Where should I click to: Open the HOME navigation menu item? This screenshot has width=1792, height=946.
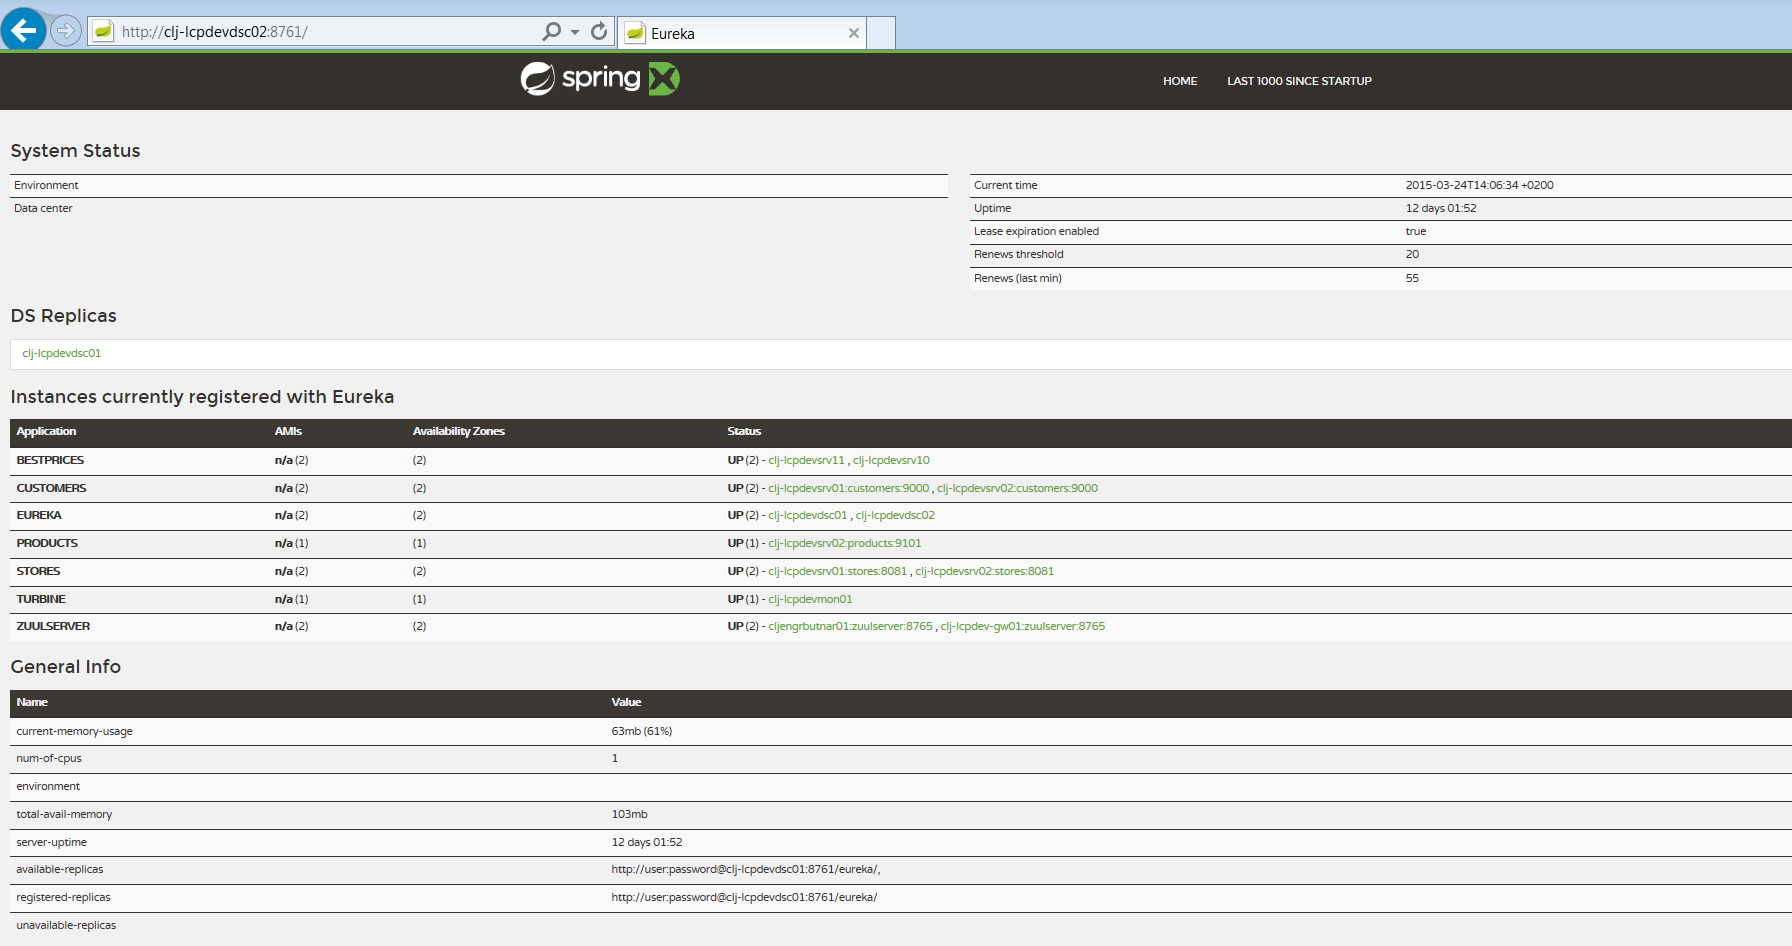1179,81
